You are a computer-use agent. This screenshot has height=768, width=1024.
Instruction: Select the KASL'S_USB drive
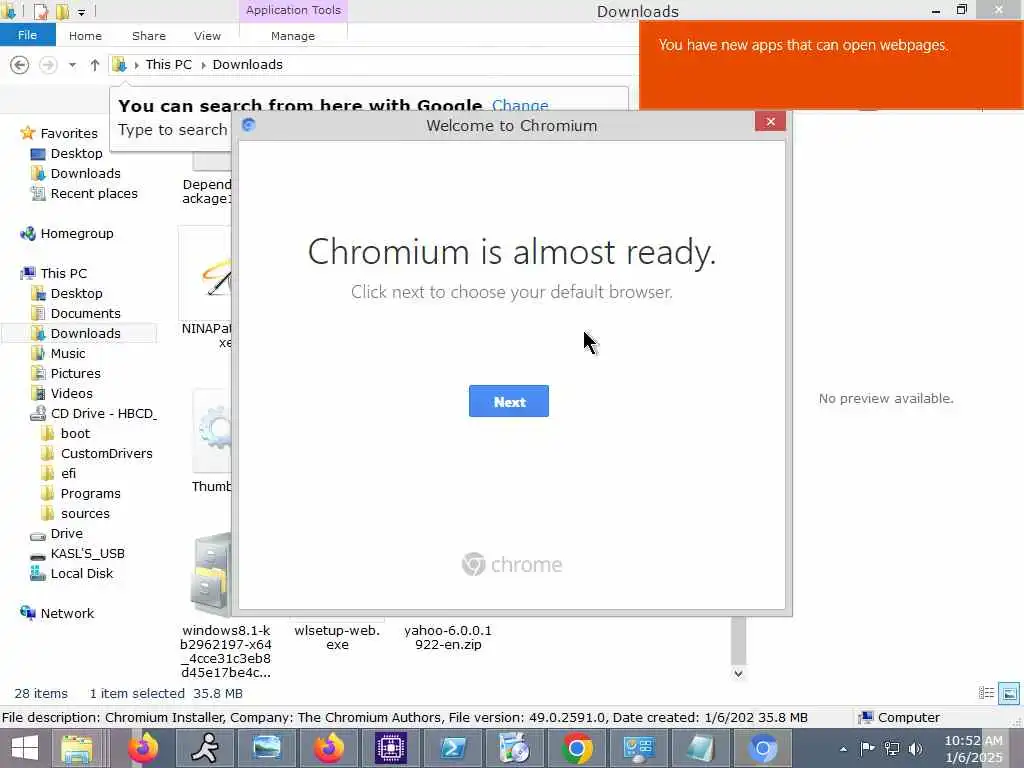tap(88, 554)
